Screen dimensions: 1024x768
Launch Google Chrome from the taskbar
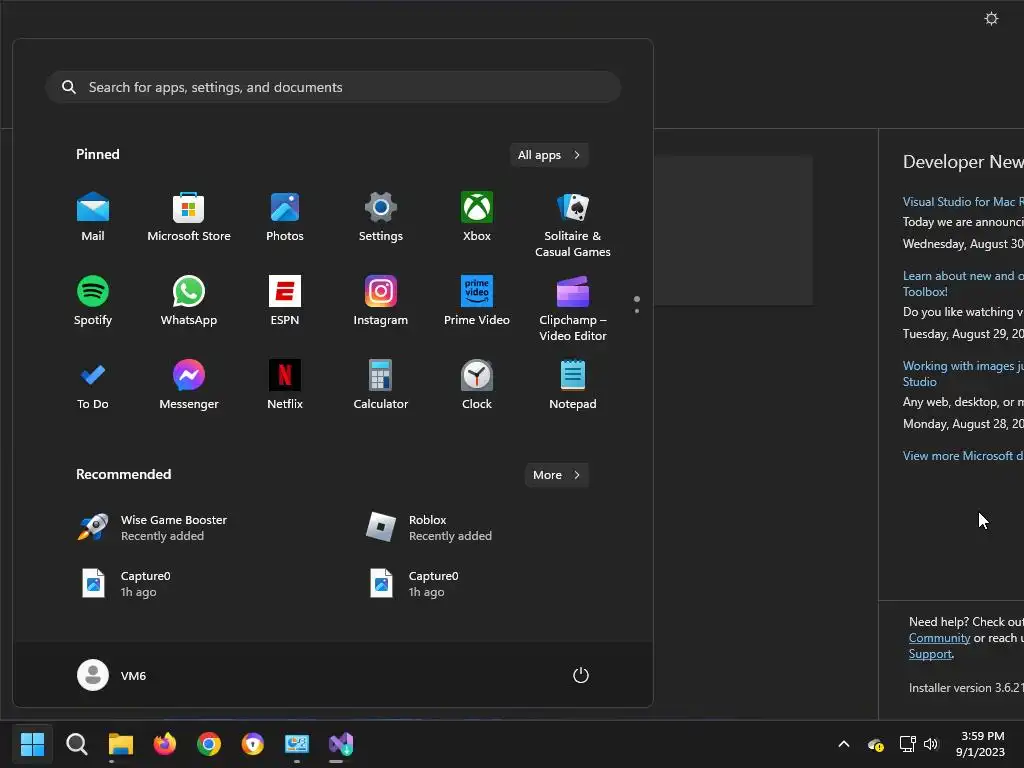coord(208,744)
